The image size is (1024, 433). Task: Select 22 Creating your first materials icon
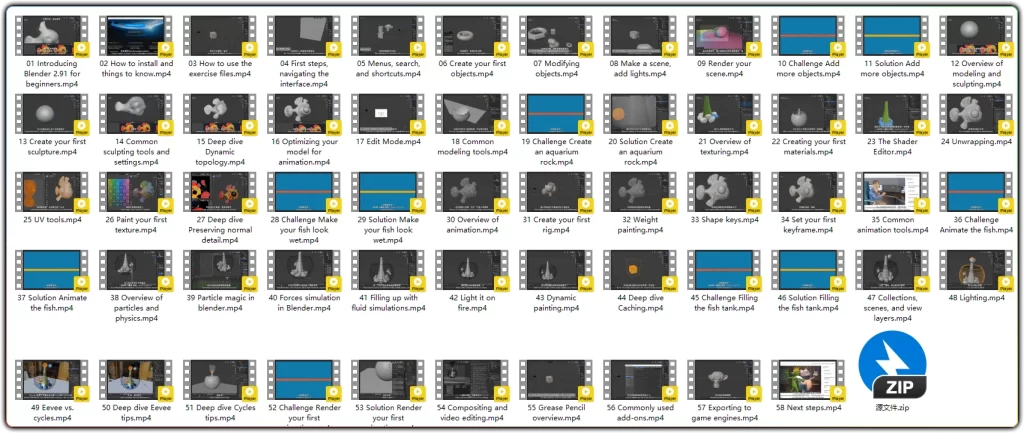(x=808, y=114)
